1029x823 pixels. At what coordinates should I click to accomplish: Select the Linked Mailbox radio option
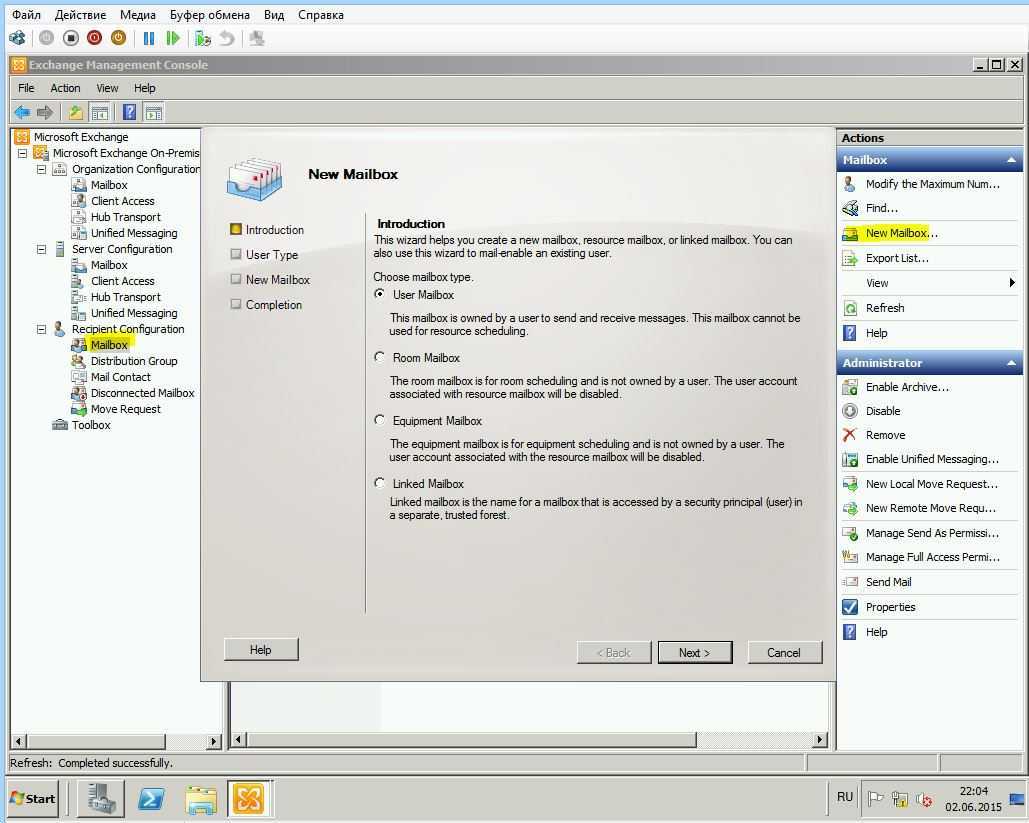[x=380, y=483]
